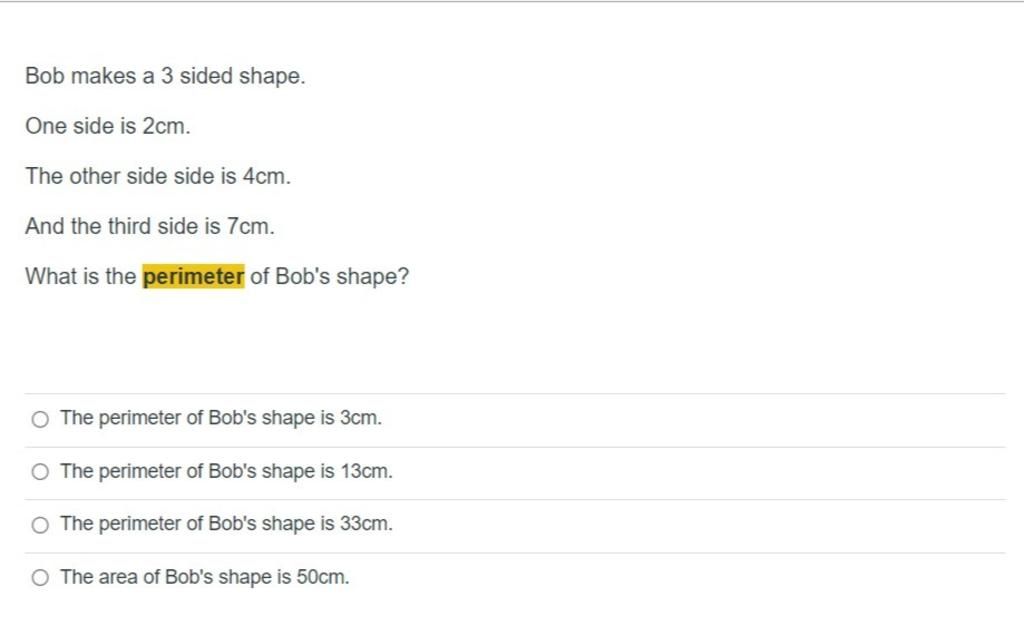The height and width of the screenshot is (626, 1024).
Task: Click answer text ending in 13cm
Action: [x=227, y=471]
